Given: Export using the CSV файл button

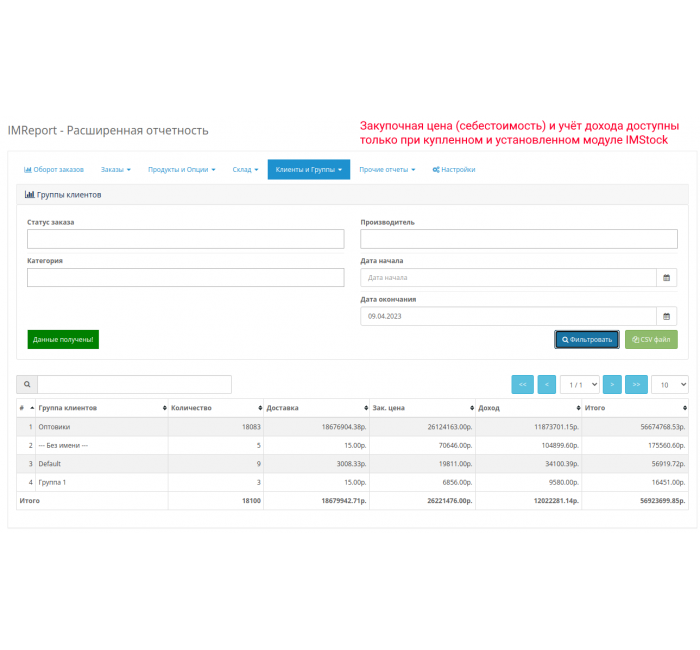Looking at the screenshot, I should tap(651, 340).
